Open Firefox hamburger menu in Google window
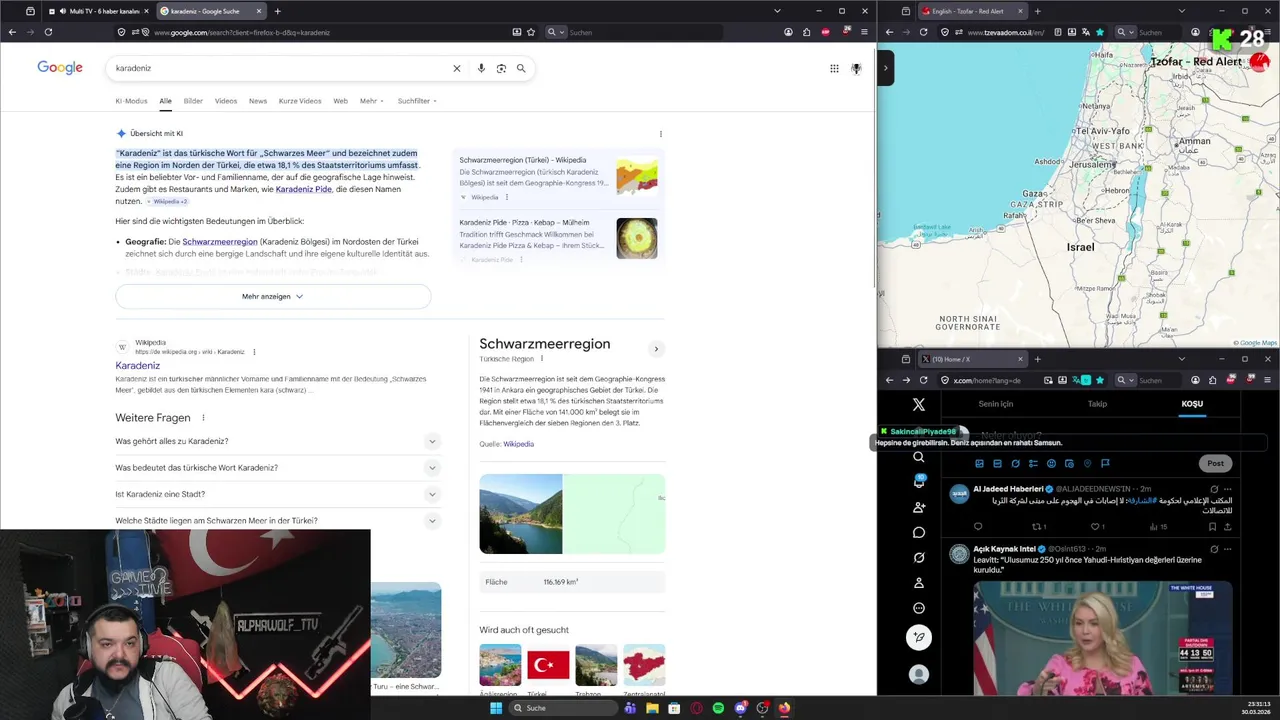This screenshot has width=1280, height=720. click(x=864, y=32)
